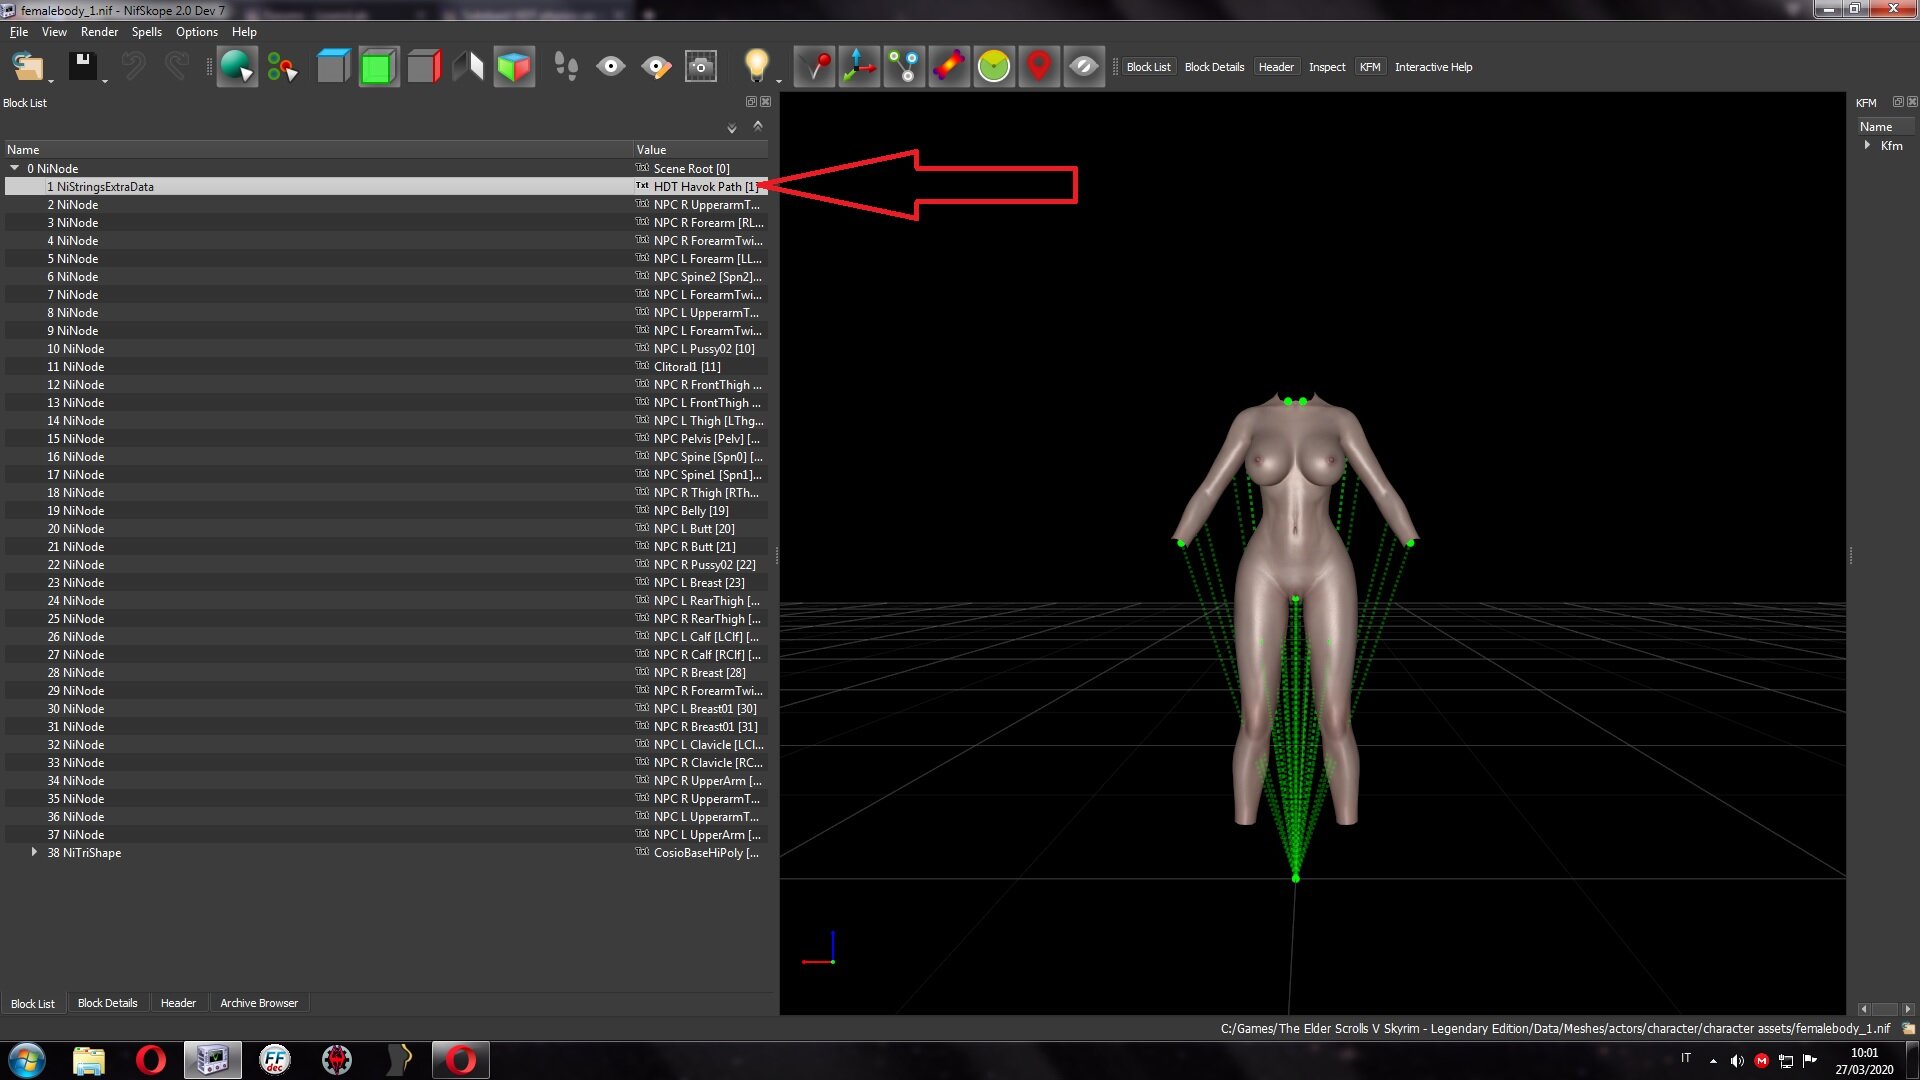Toggle the KFM toolbar button

coord(1370,67)
